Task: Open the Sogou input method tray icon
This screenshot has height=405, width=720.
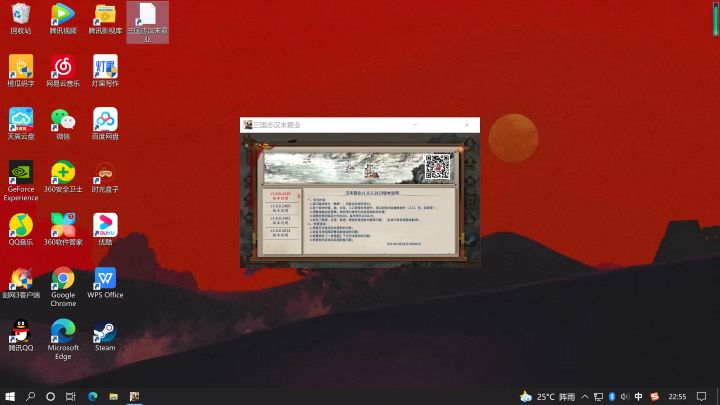Action: 655,397
